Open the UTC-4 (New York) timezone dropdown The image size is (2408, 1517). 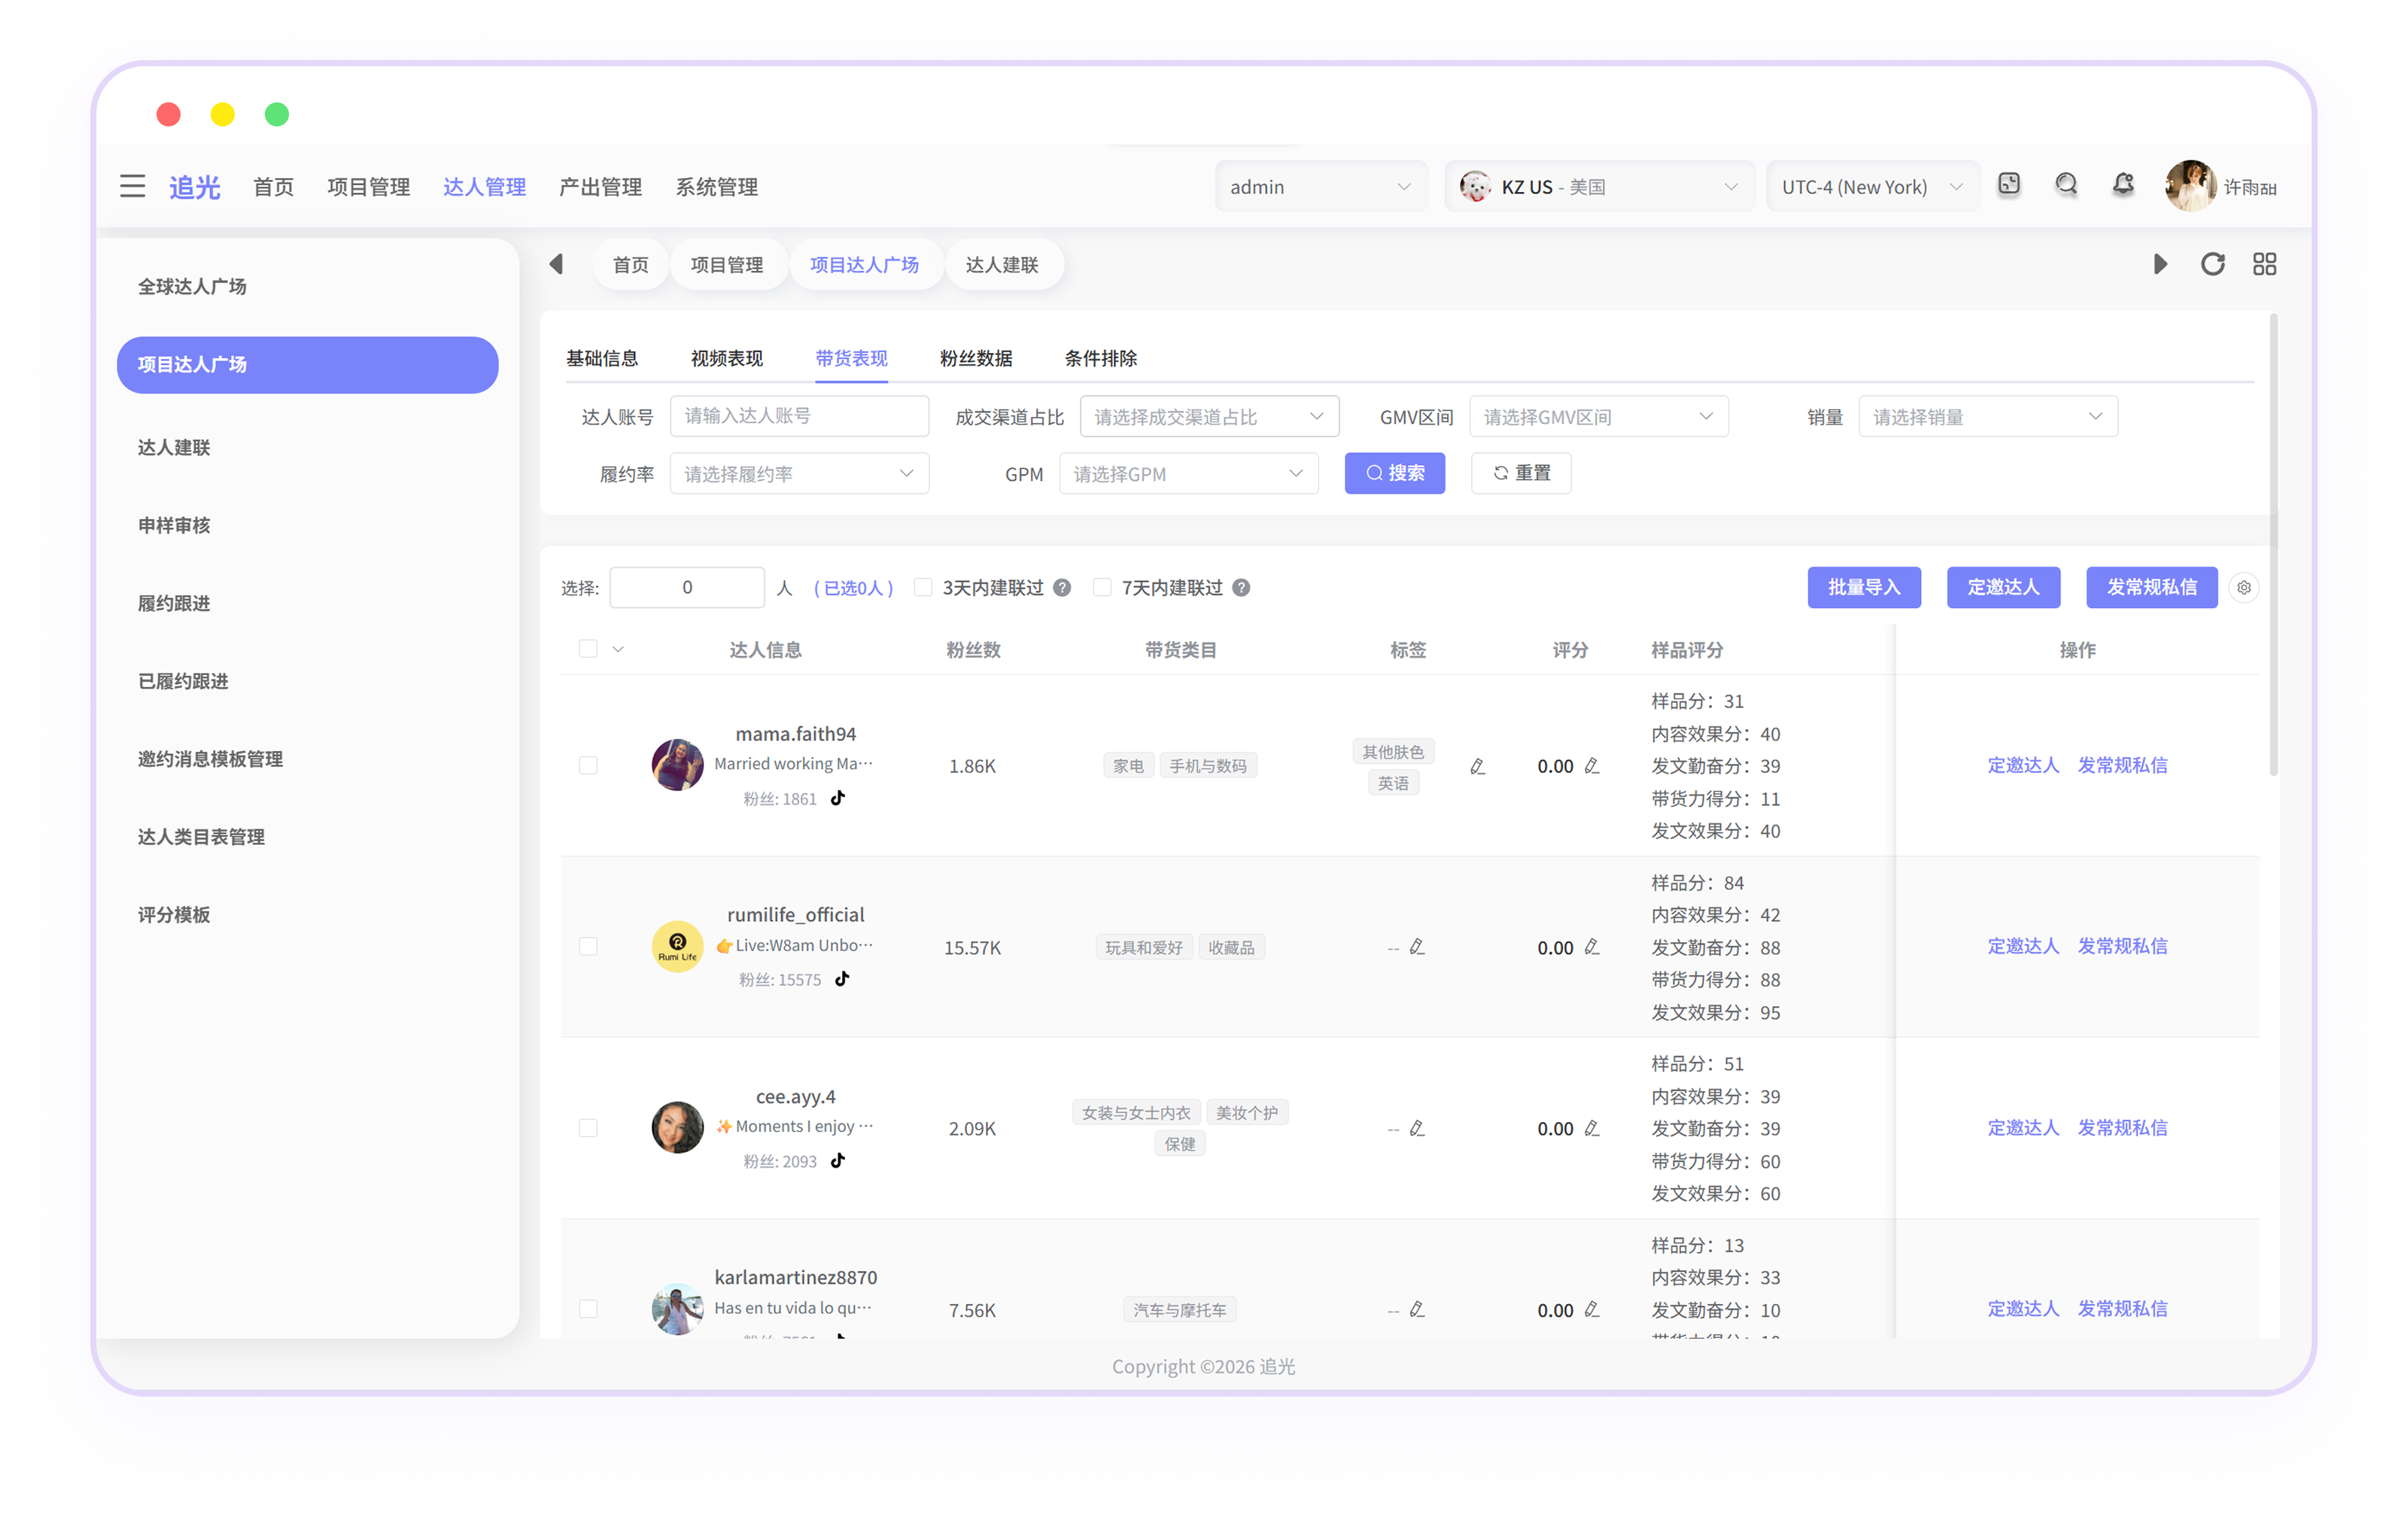1872,187
